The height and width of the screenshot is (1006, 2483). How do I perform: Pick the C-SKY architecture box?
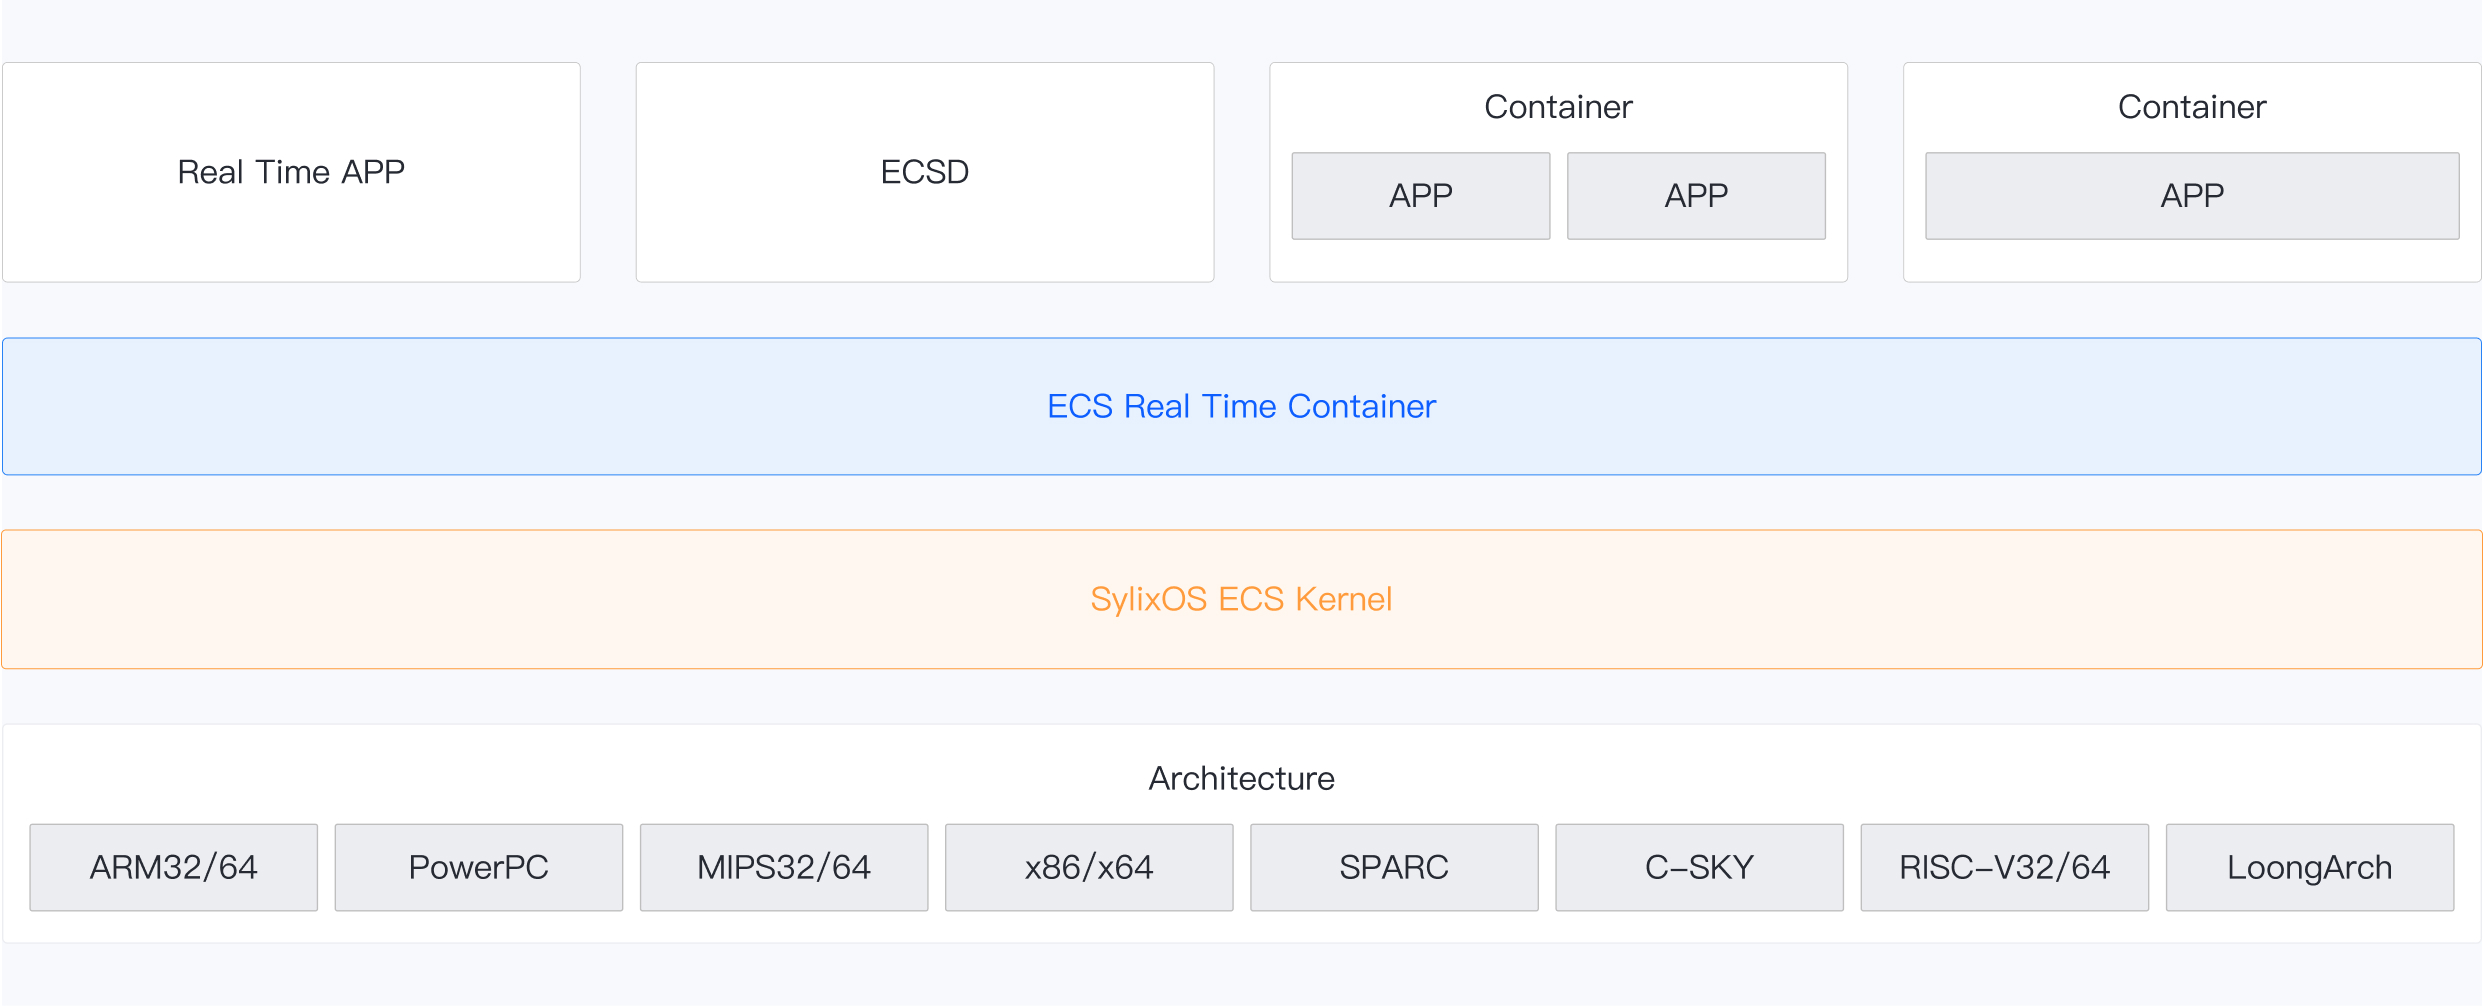pos(1700,867)
